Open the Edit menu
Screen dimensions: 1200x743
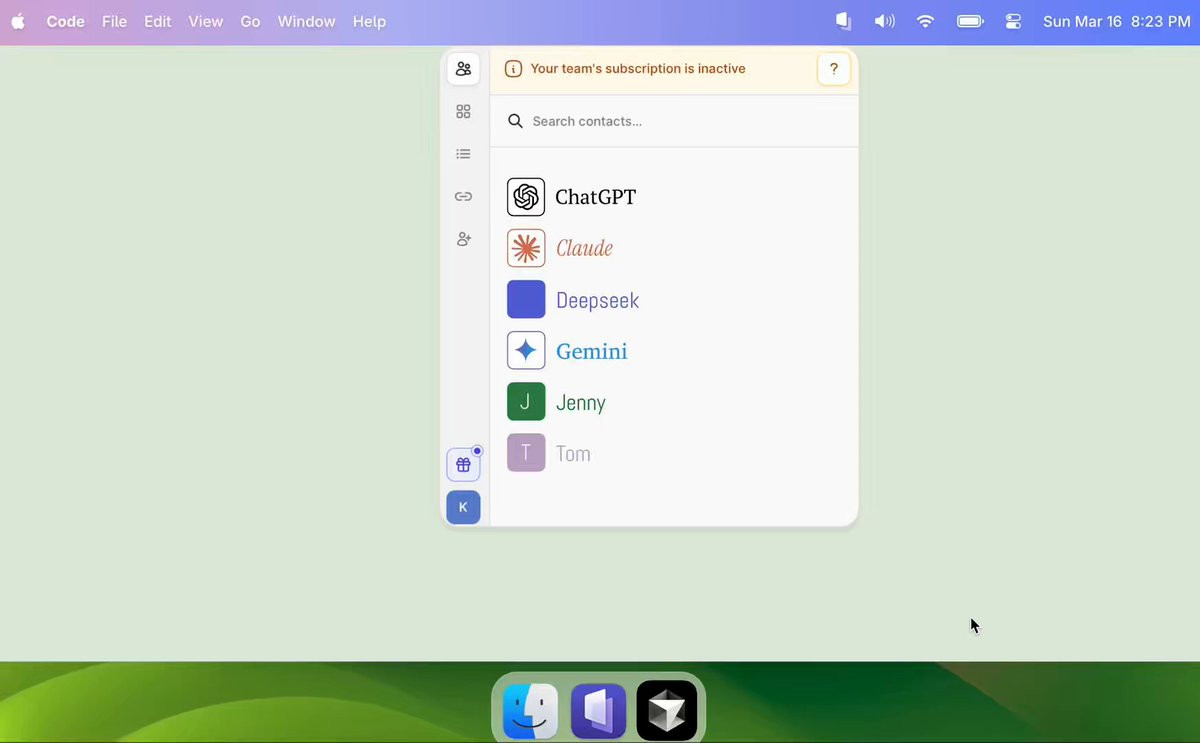(x=157, y=21)
